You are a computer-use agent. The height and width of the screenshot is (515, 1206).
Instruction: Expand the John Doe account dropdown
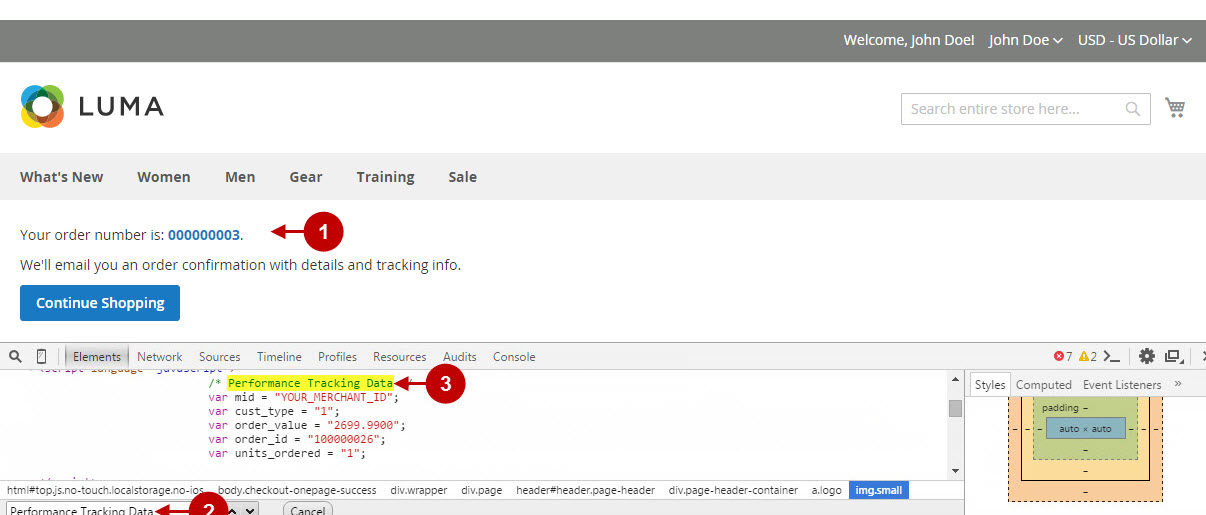[x=1025, y=40]
